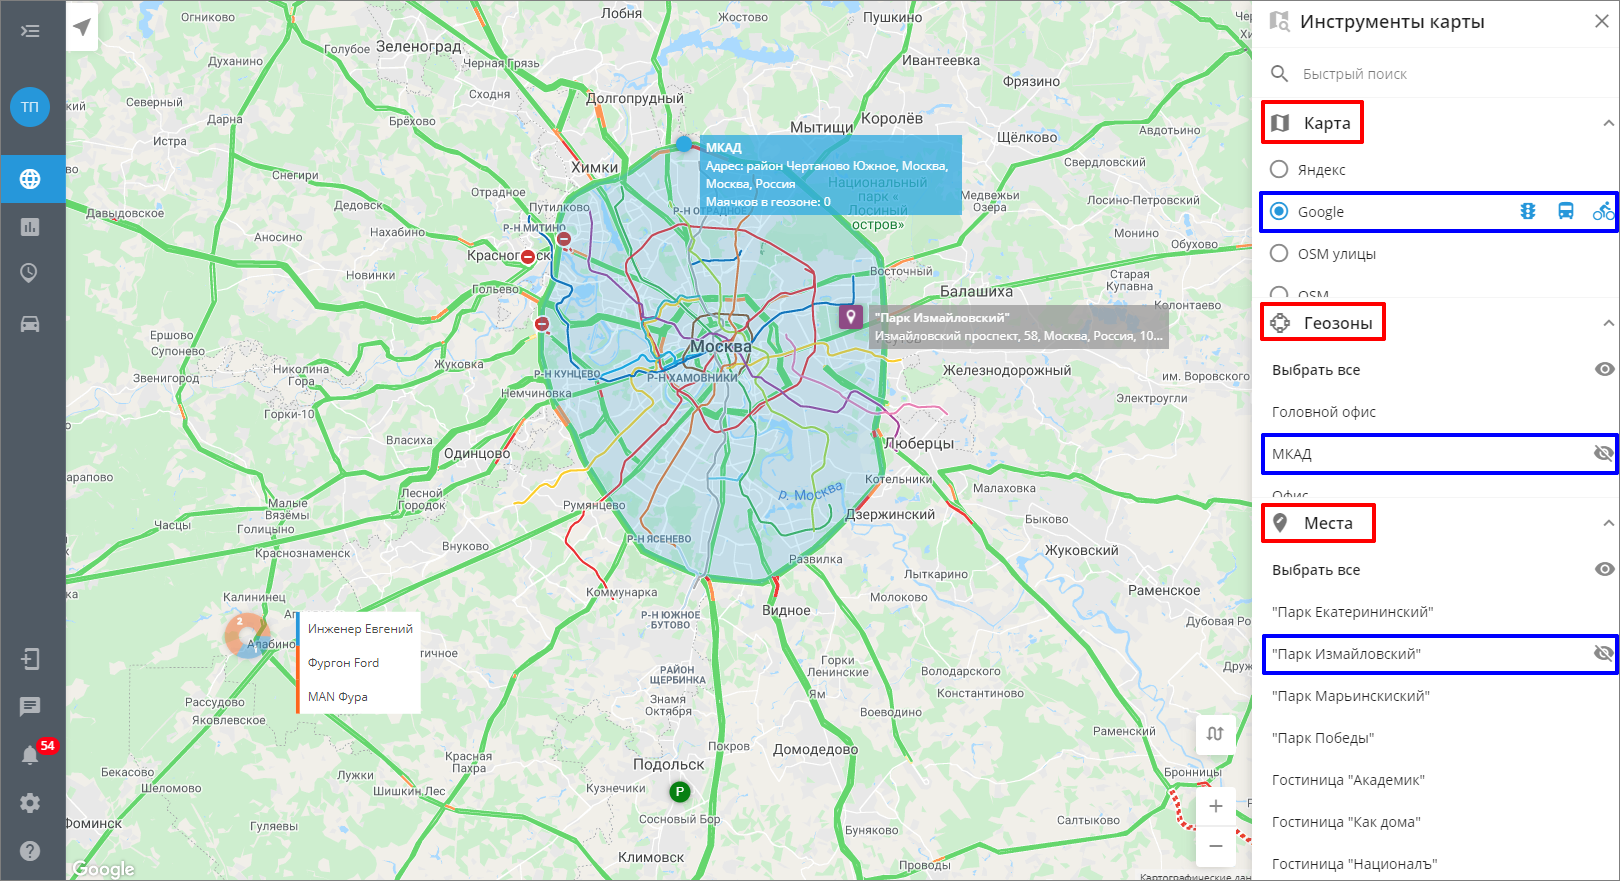Collapse the Геозоны section chevron
The height and width of the screenshot is (881, 1620).
coord(1608,323)
